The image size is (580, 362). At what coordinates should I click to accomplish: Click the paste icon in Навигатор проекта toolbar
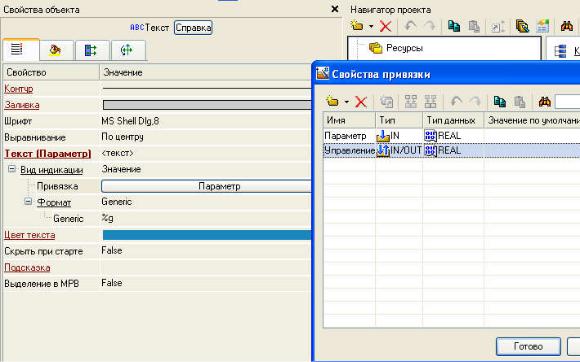pyautogui.click(x=474, y=26)
